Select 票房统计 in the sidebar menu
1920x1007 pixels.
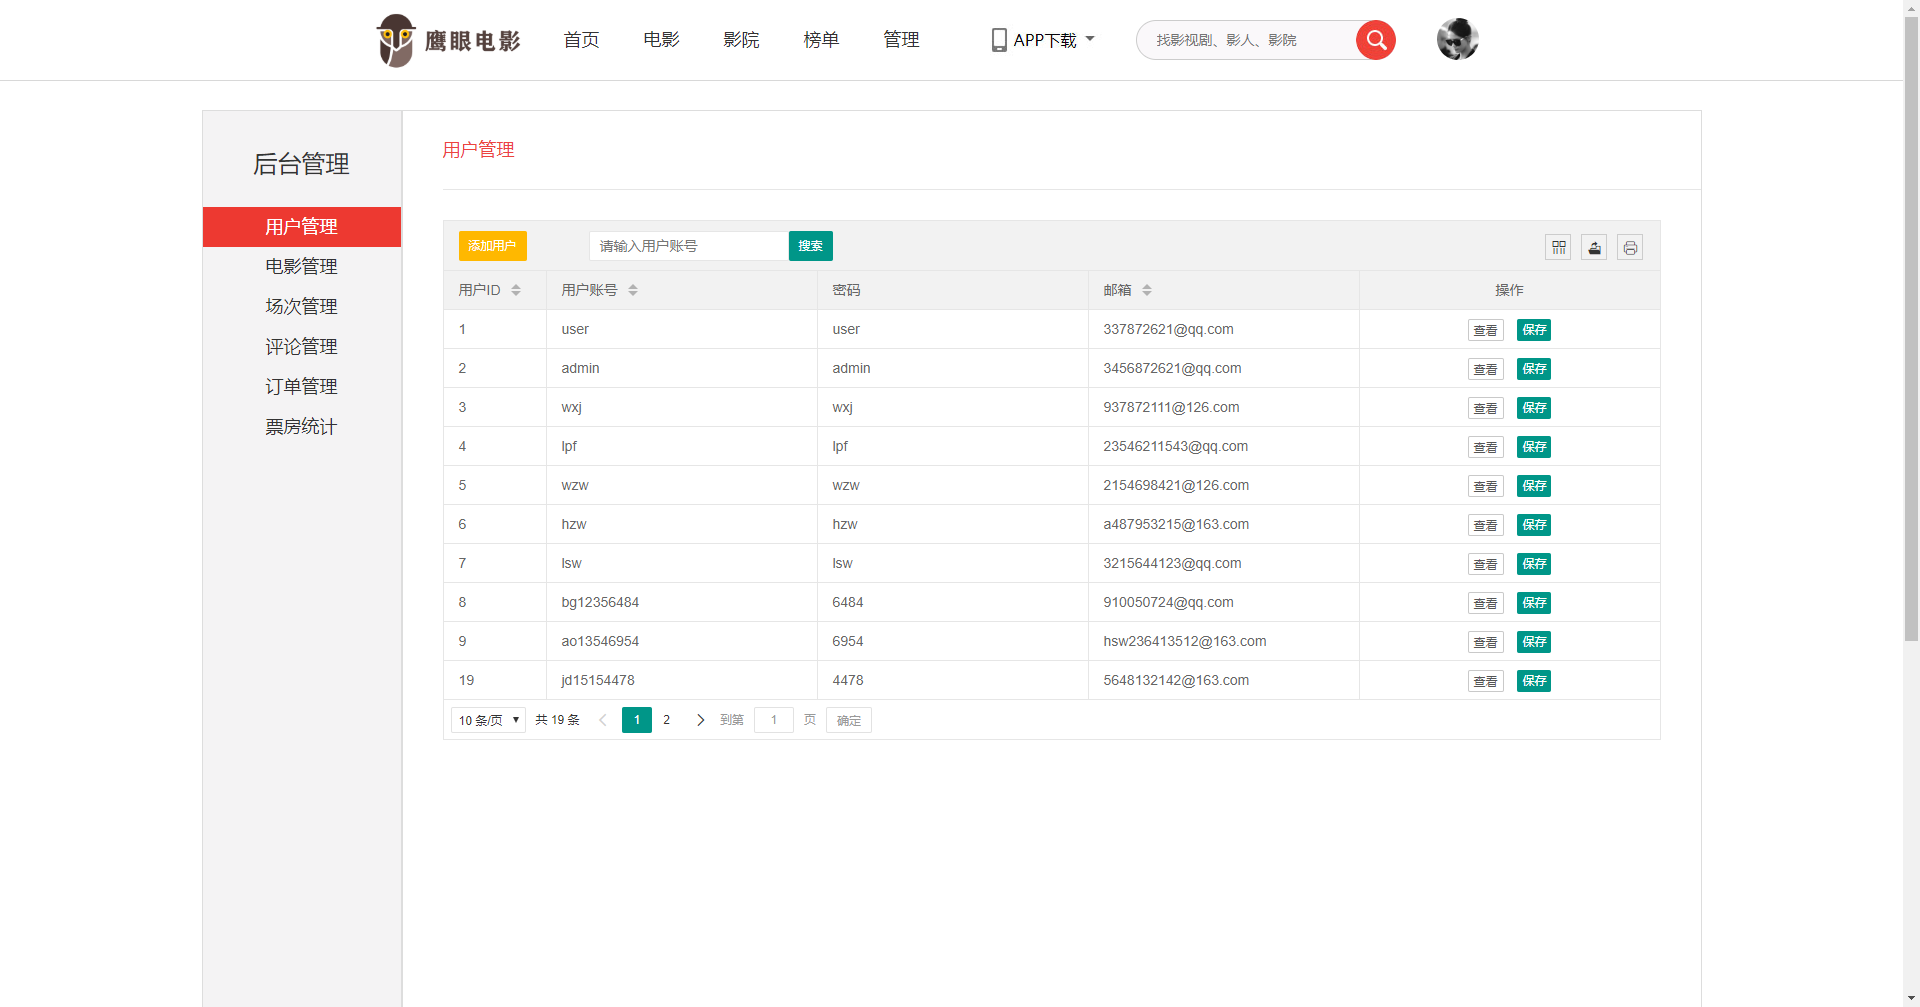tap(301, 427)
